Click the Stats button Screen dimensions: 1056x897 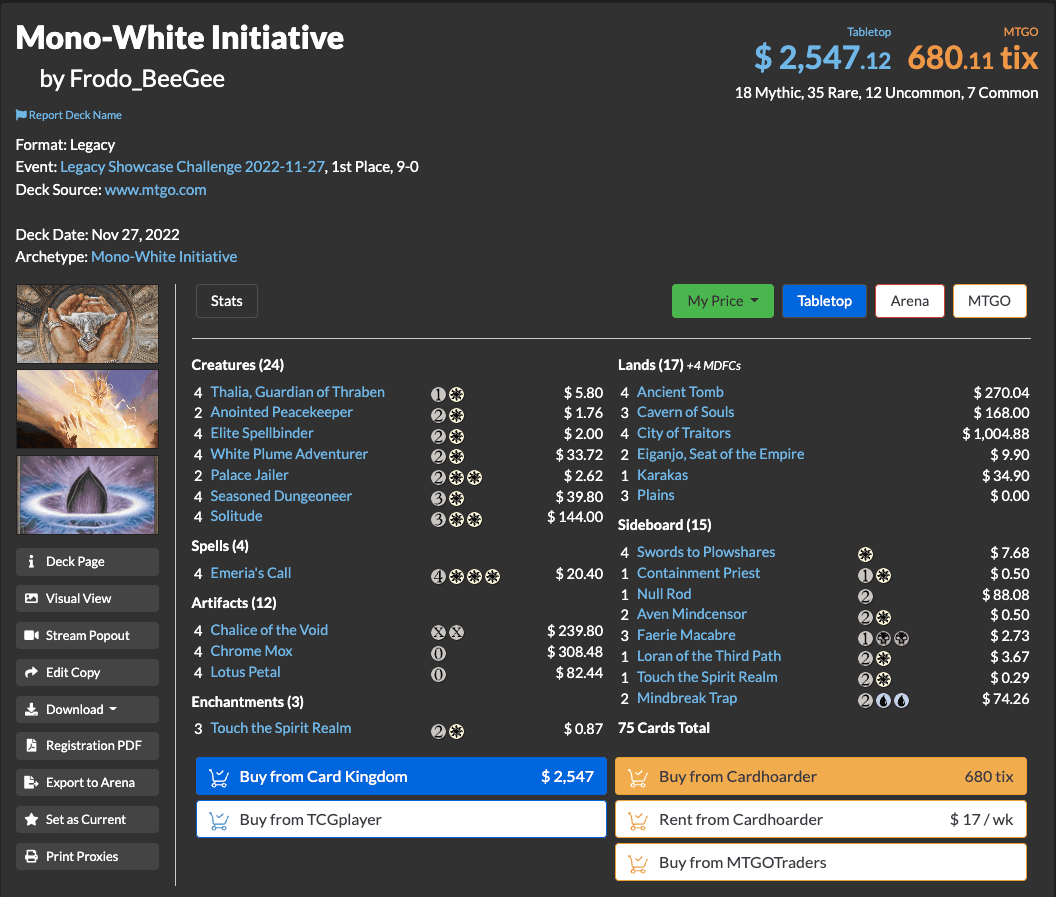tap(226, 300)
